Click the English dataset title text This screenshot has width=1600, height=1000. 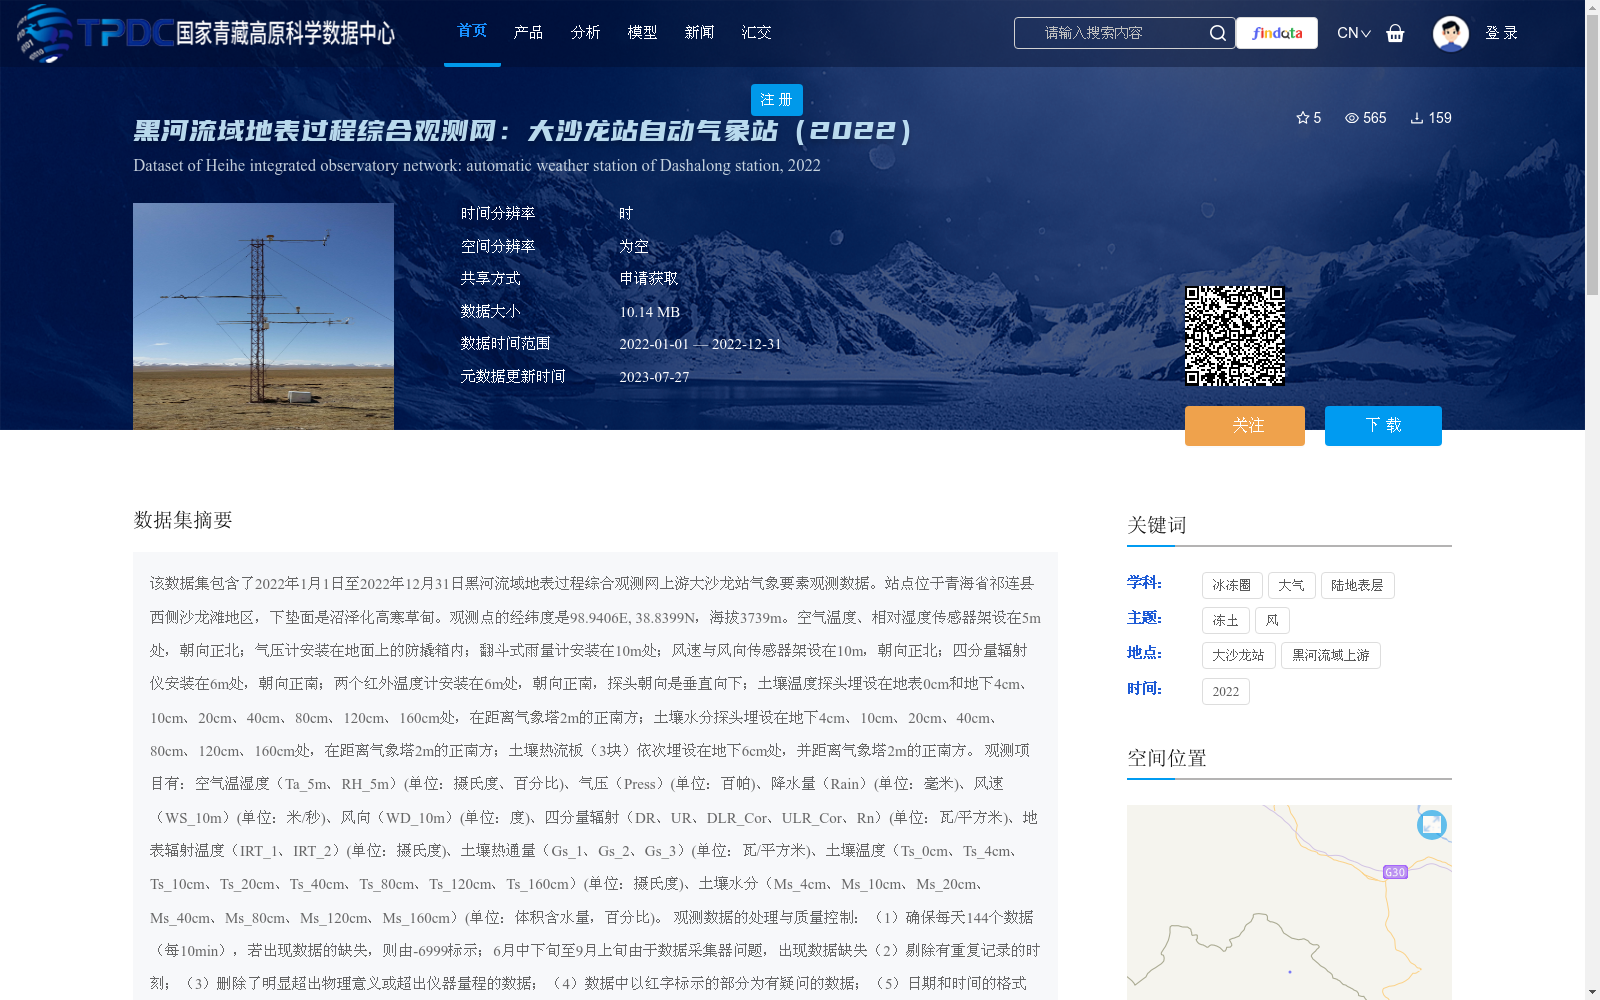(x=477, y=166)
